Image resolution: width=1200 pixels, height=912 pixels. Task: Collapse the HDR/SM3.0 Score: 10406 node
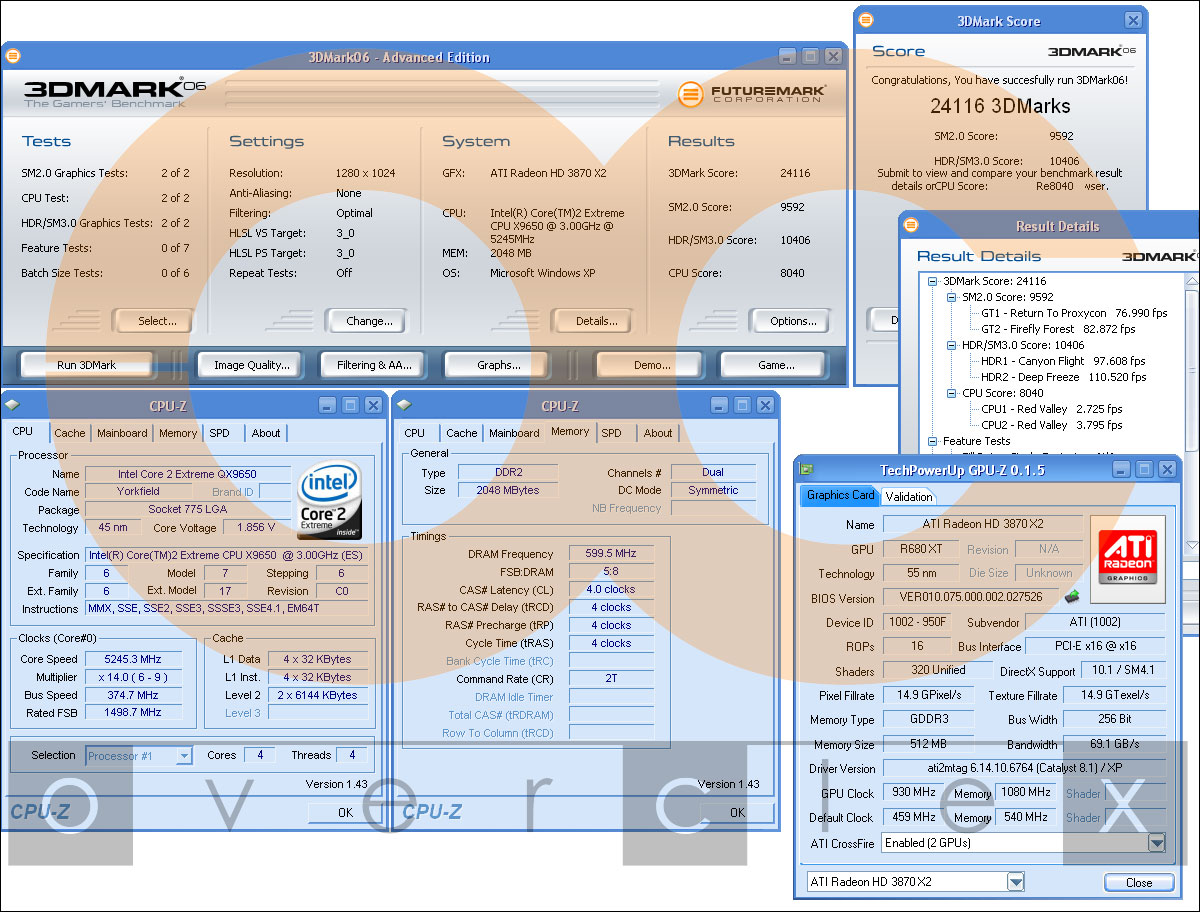pos(951,345)
